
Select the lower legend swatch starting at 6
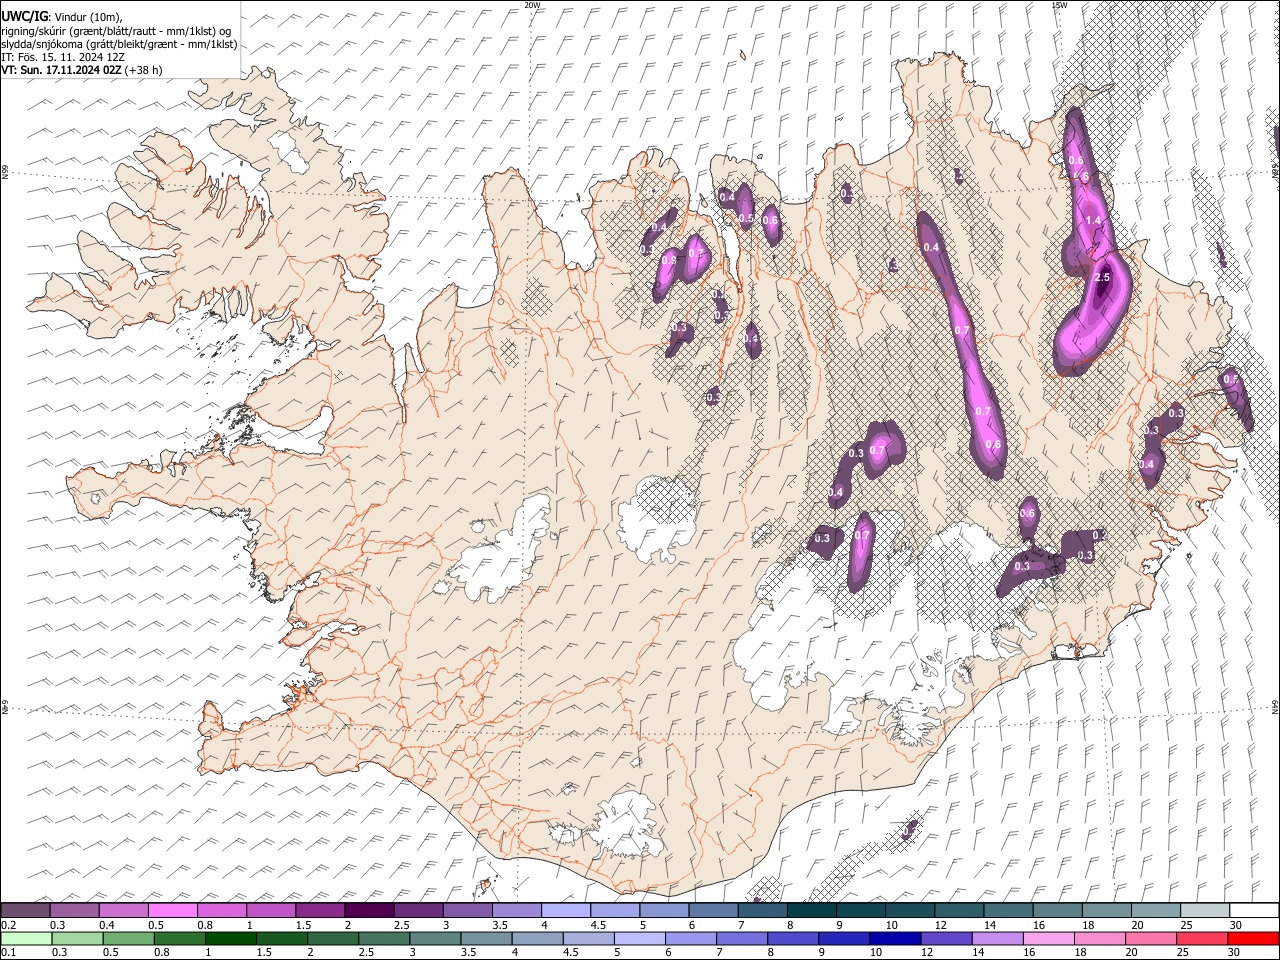pyautogui.click(x=689, y=938)
